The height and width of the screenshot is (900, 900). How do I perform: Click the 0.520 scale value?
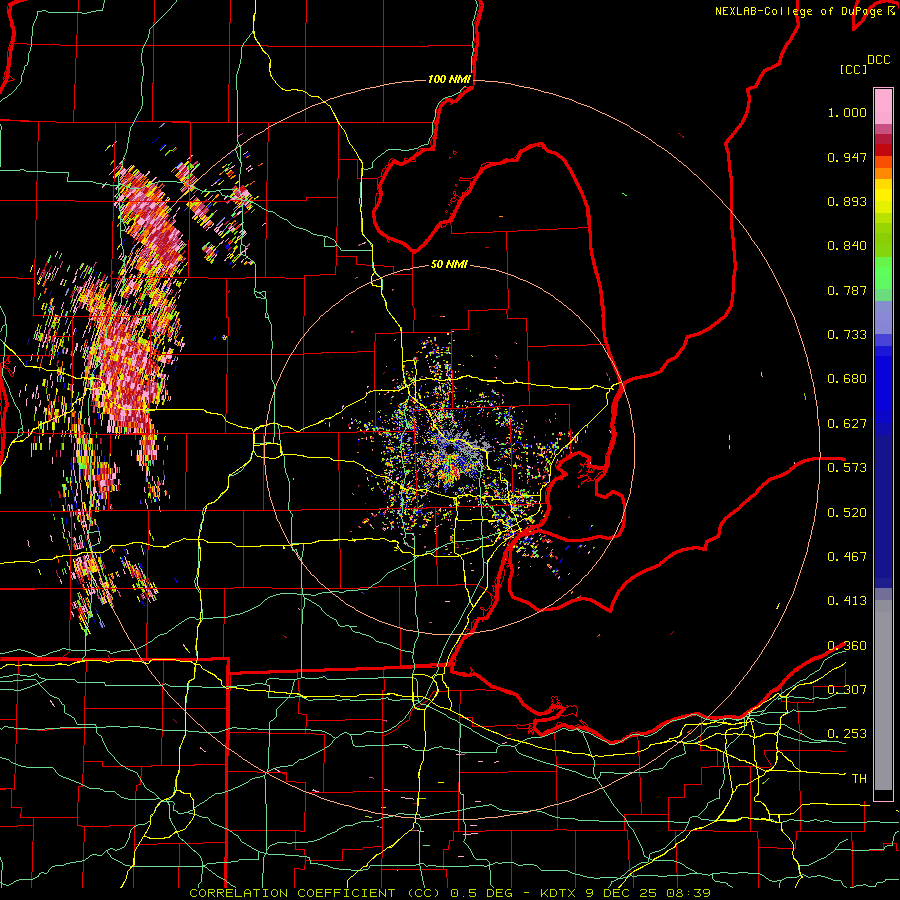pos(847,513)
